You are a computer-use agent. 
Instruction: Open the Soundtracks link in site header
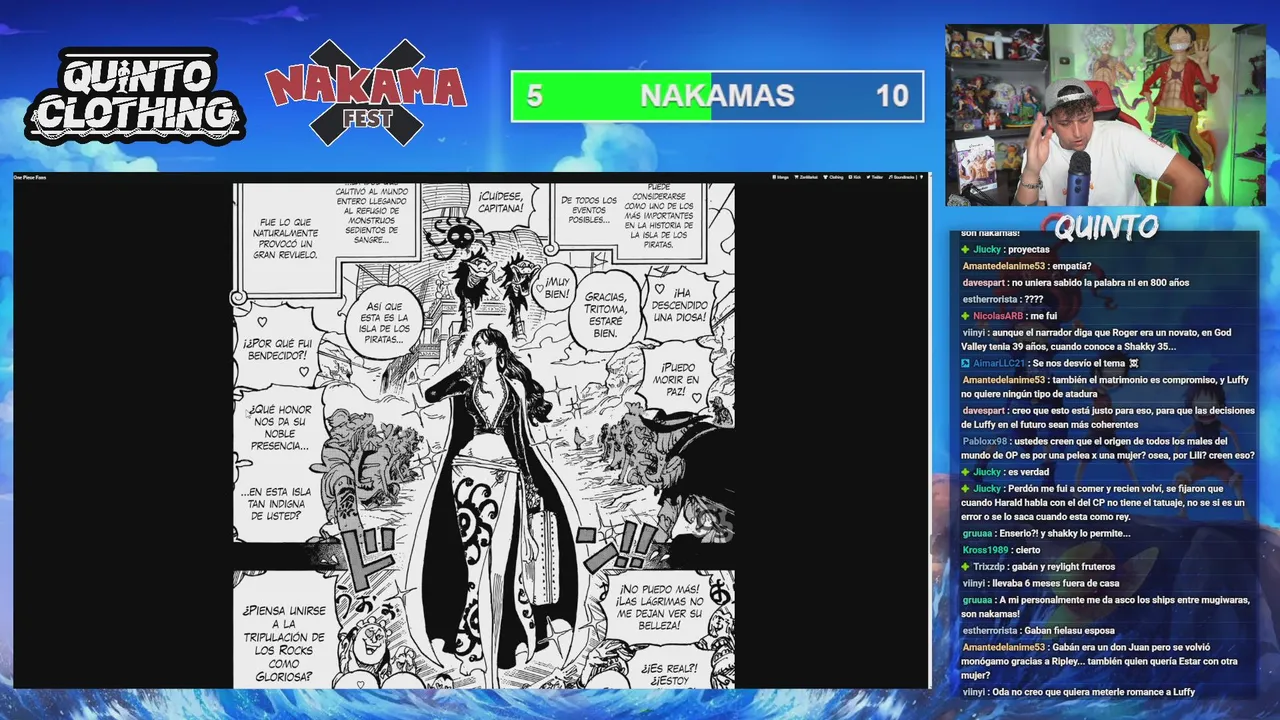[x=902, y=177]
